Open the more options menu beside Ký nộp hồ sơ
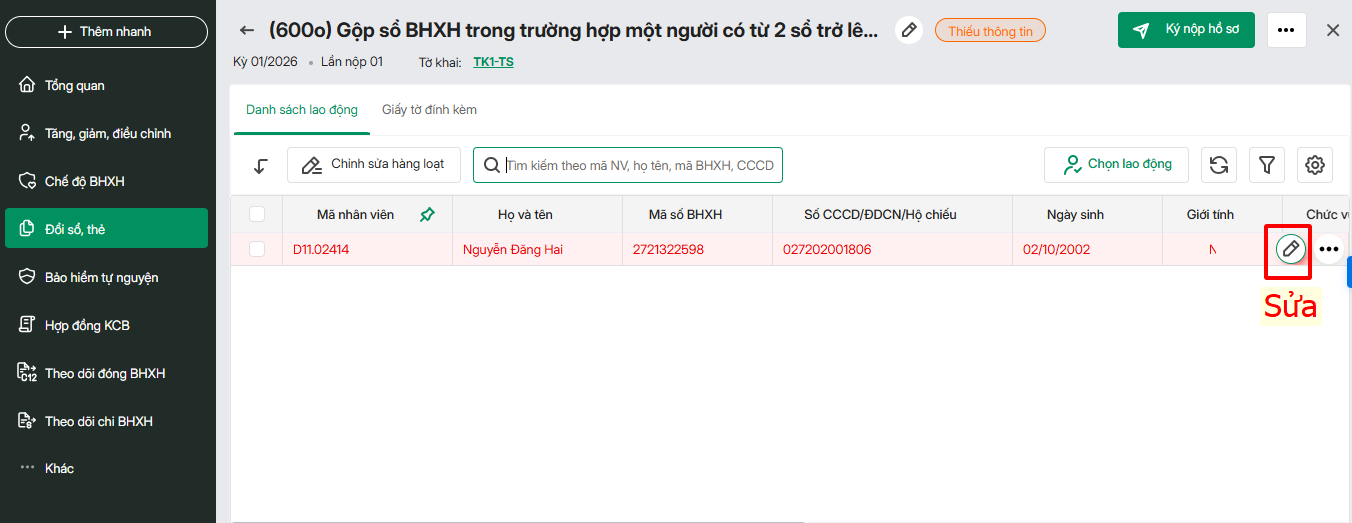This screenshot has width=1352, height=523. [1286, 31]
